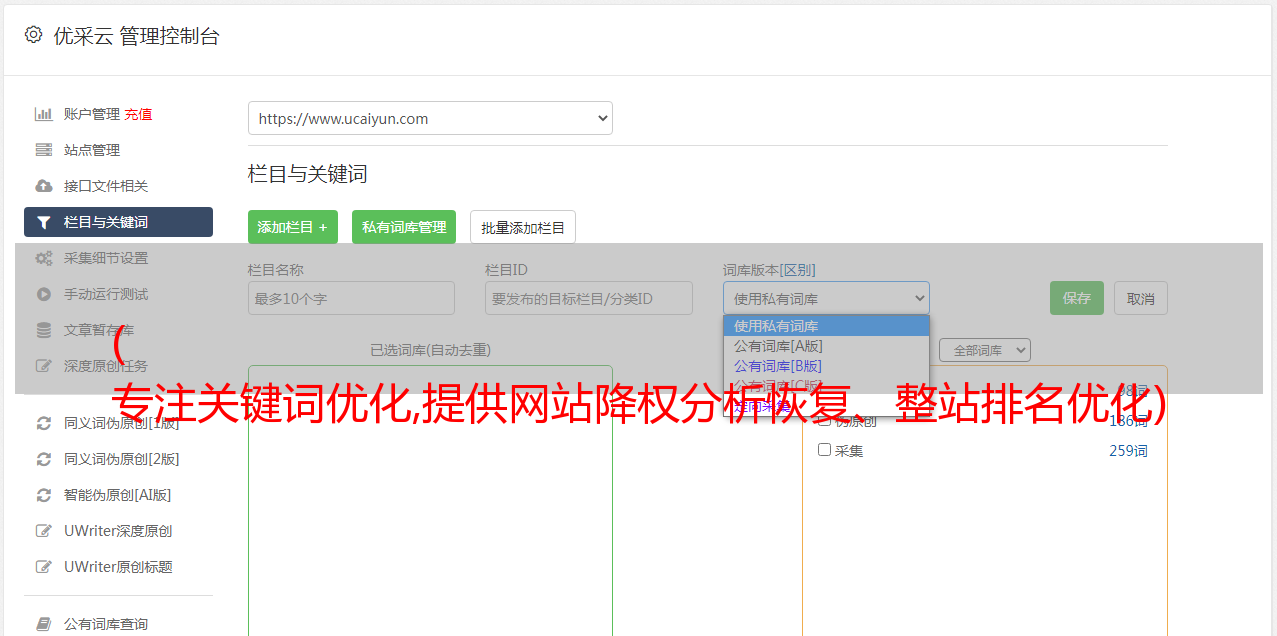The width and height of the screenshot is (1277, 636).
Task: Focus the 栏目ID input field
Action: [x=589, y=298]
